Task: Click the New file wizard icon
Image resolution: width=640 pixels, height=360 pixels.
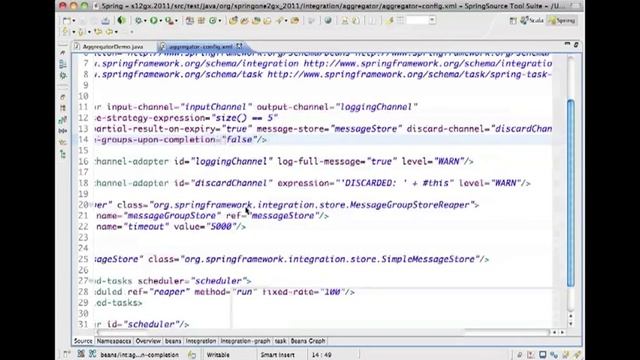Action: (x=66, y=20)
